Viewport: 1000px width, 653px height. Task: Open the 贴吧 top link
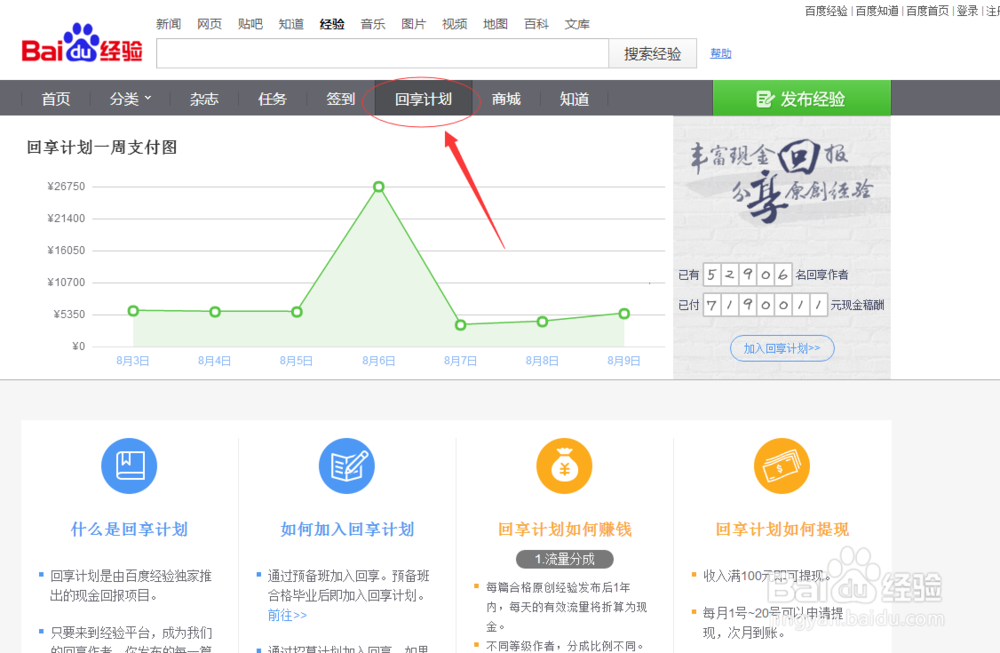tap(250, 24)
